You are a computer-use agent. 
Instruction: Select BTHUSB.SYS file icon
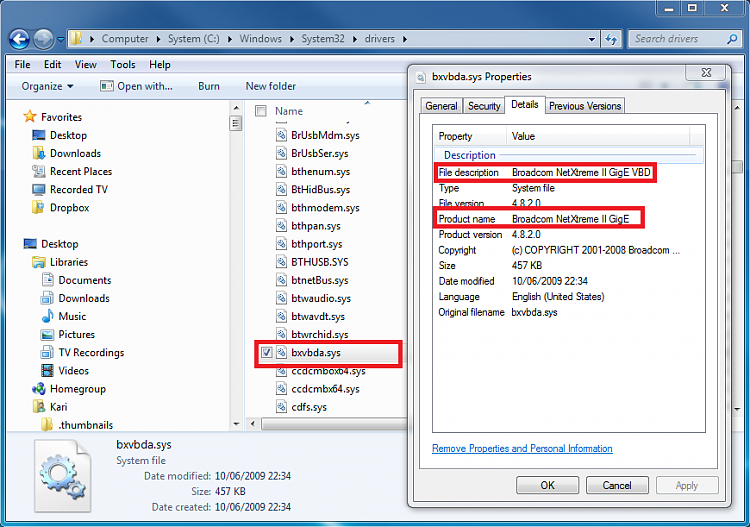coord(281,262)
